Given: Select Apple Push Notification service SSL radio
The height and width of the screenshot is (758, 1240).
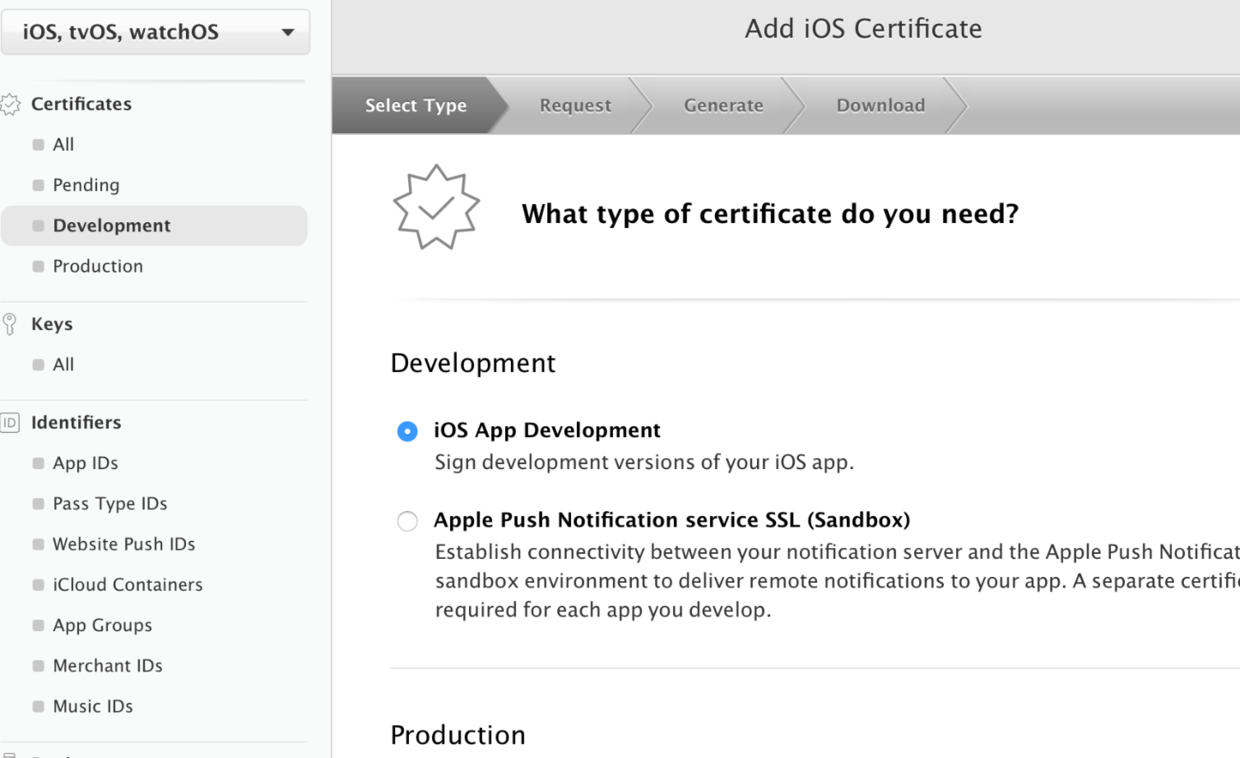Looking at the screenshot, I should [x=407, y=521].
